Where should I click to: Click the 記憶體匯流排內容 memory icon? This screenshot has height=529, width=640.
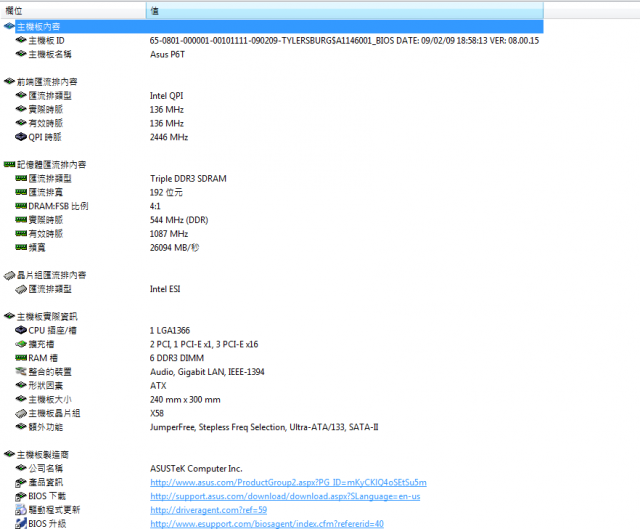point(9,164)
